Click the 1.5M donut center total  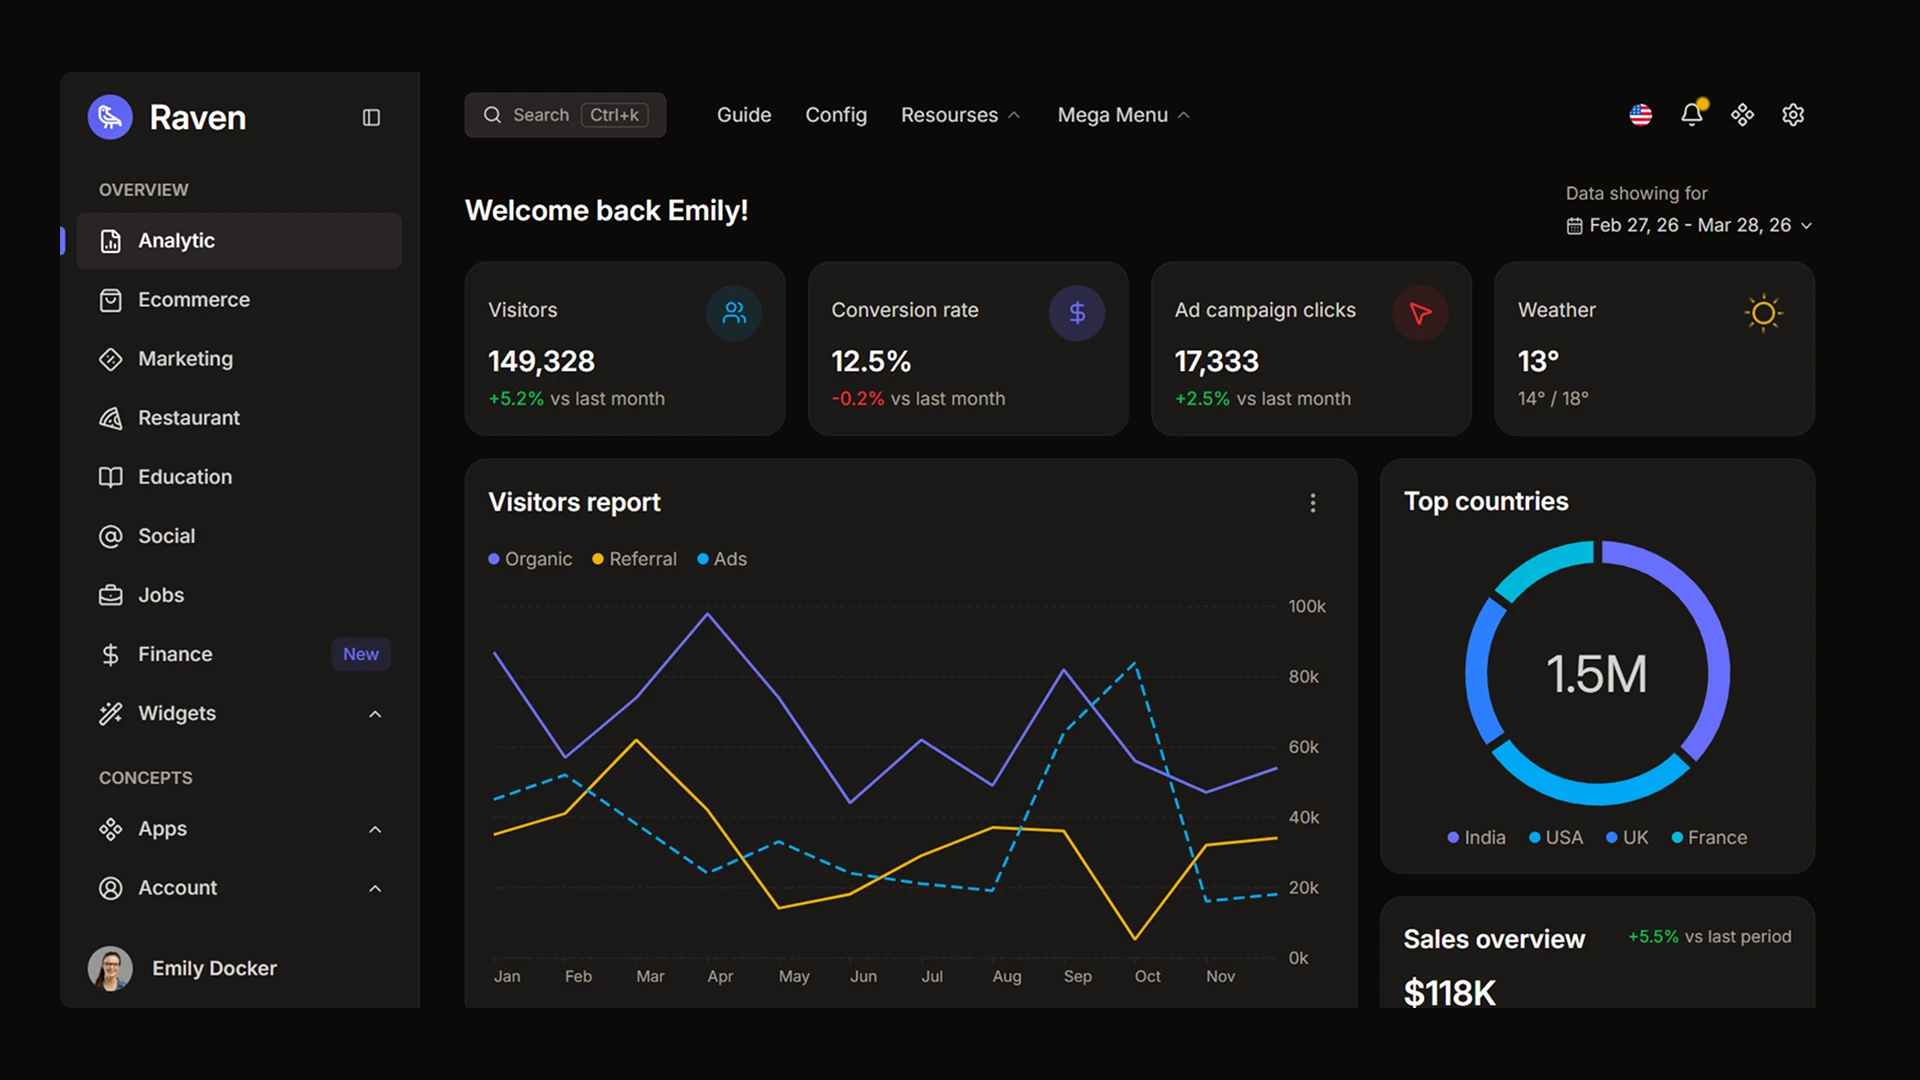(1597, 674)
